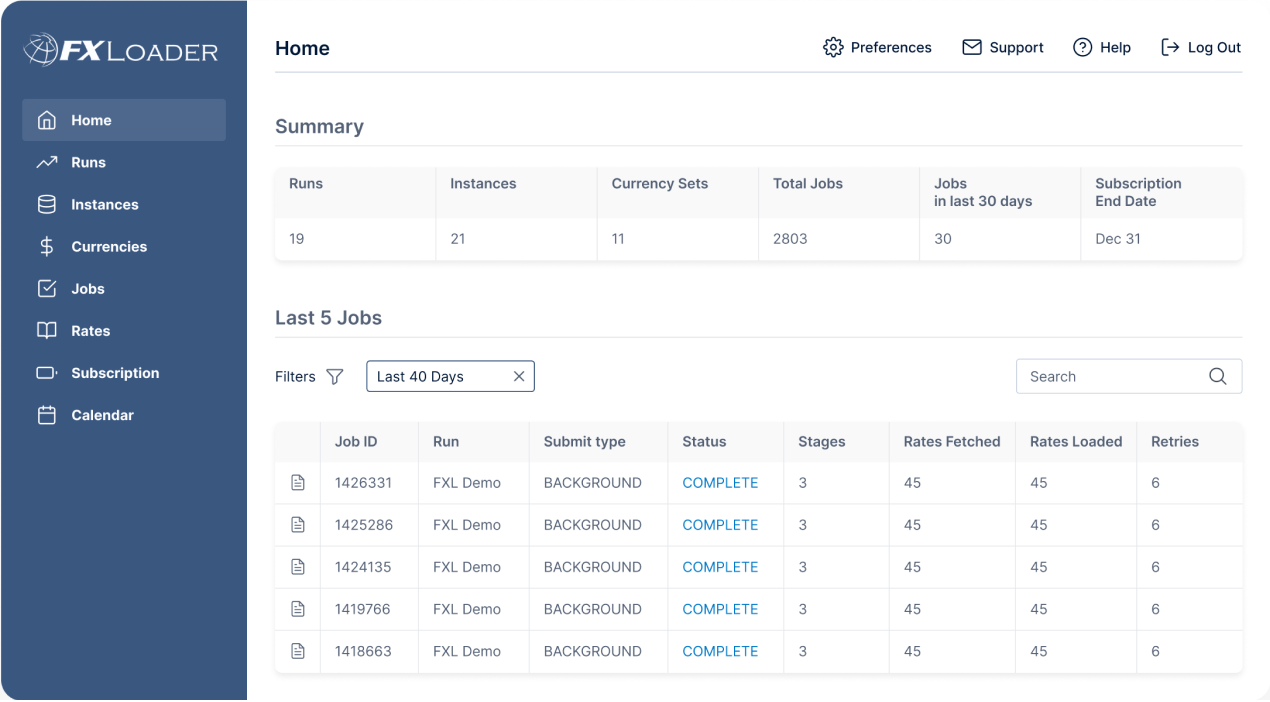This screenshot has height=702, width=1270.
Task: Select the Runs icon in the sidebar
Action: pyautogui.click(x=46, y=162)
